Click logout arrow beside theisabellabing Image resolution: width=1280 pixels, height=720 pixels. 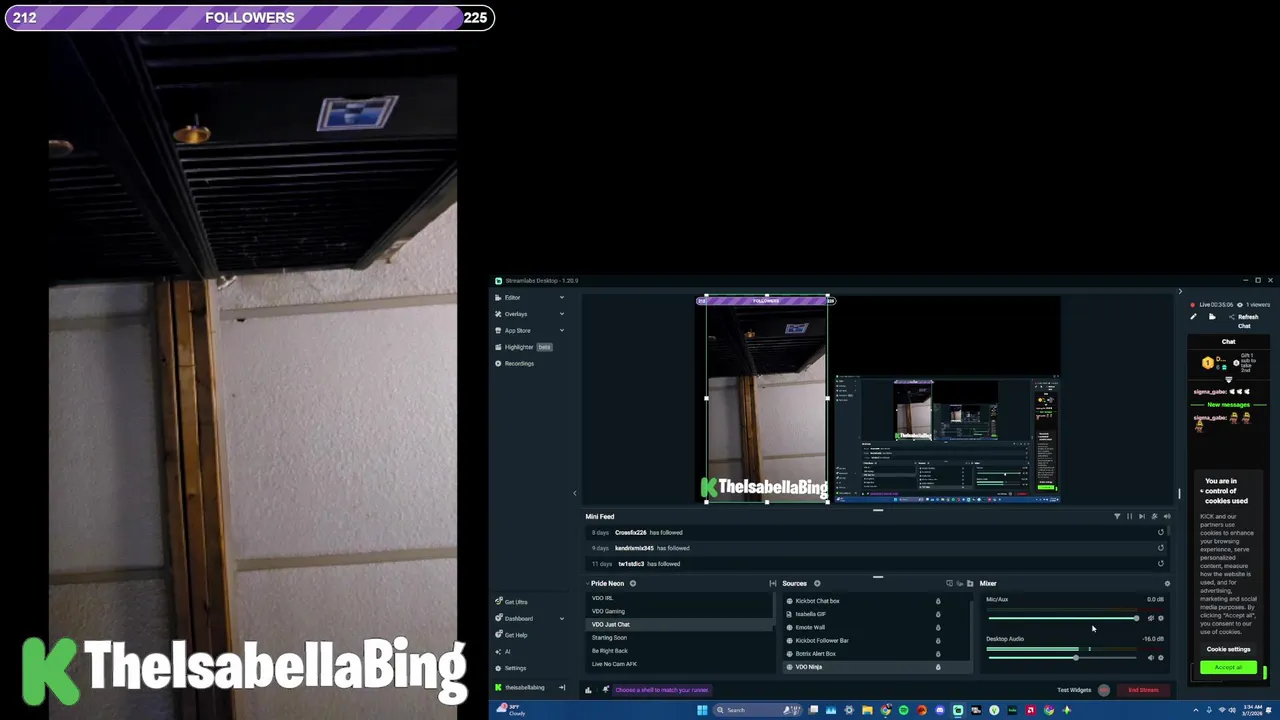tap(561, 687)
